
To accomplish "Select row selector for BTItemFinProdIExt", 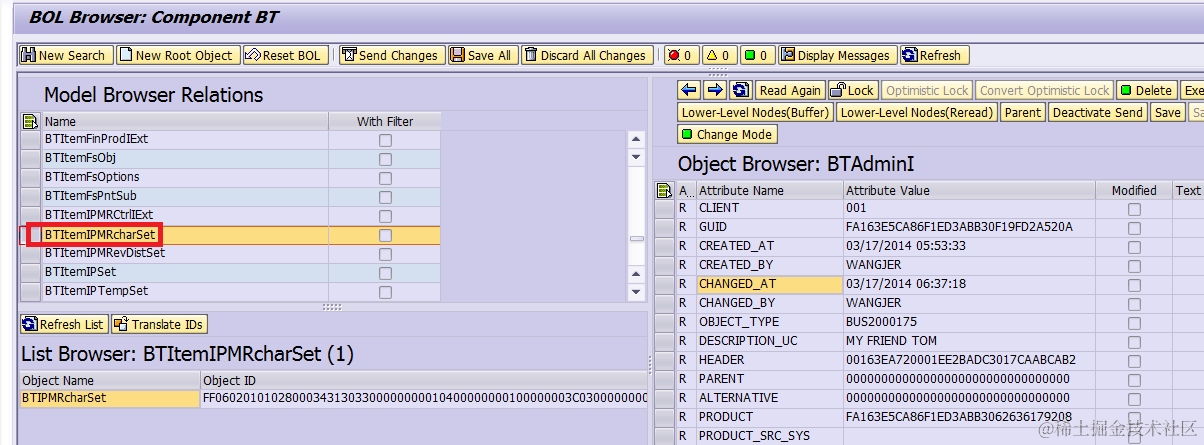I will point(31,140).
